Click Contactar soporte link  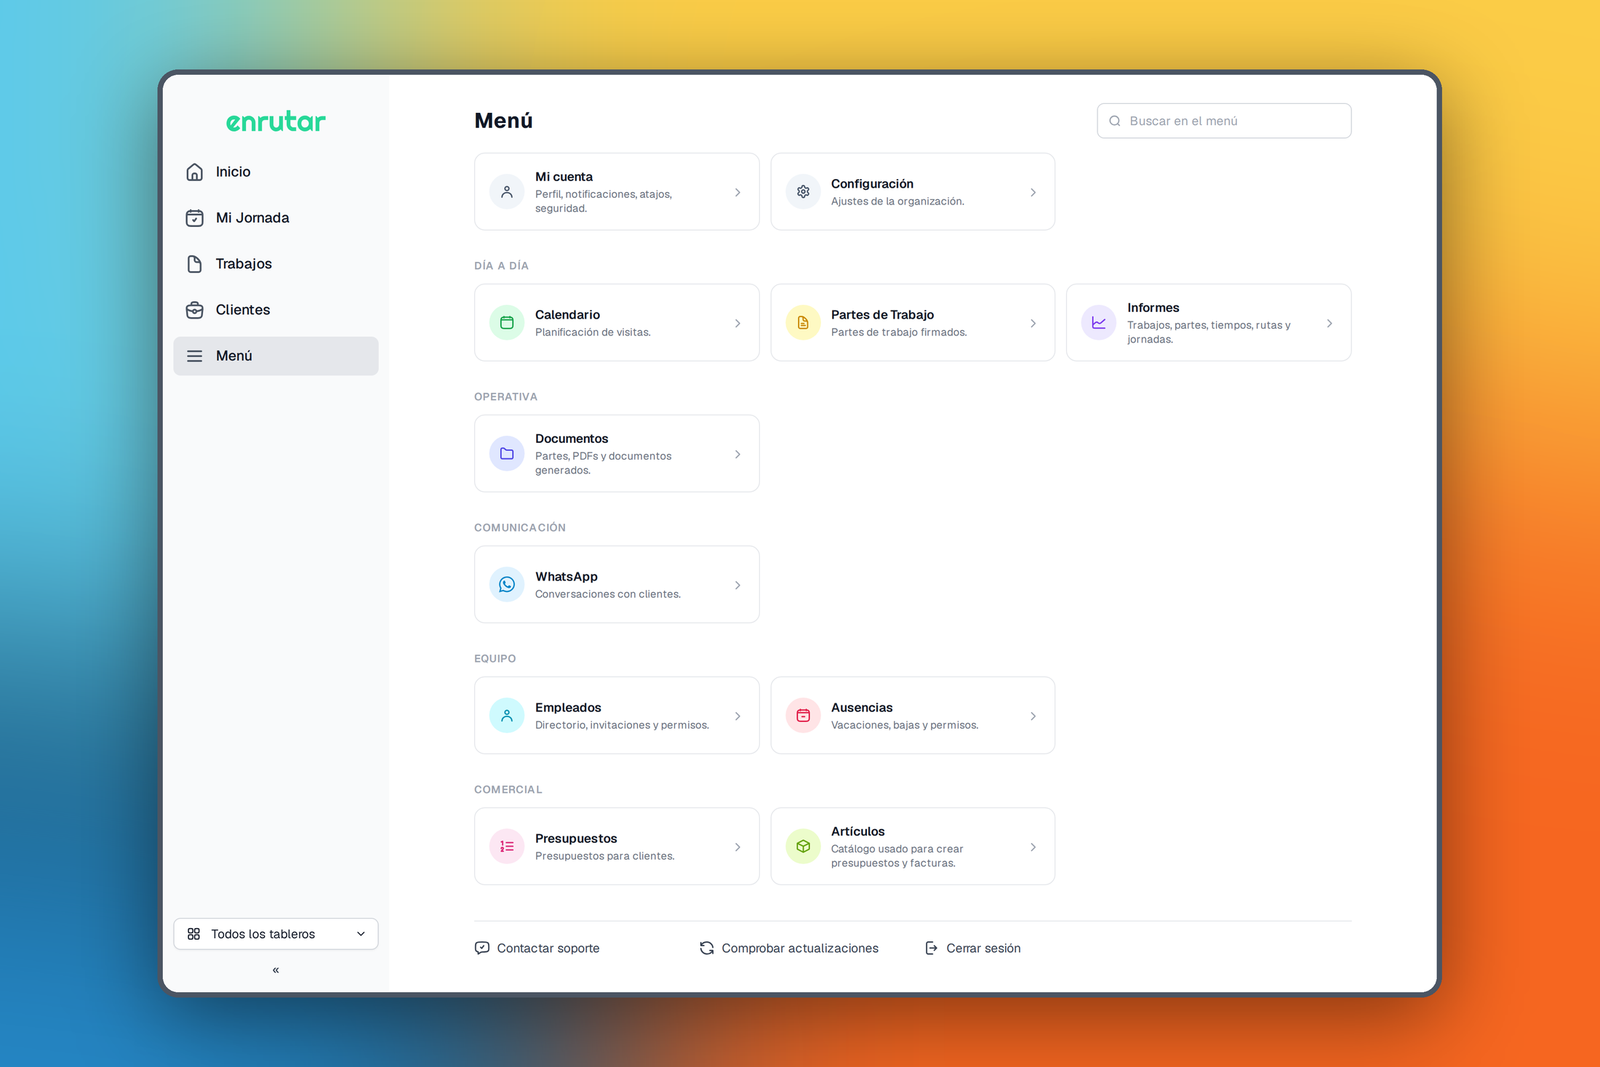537,948
